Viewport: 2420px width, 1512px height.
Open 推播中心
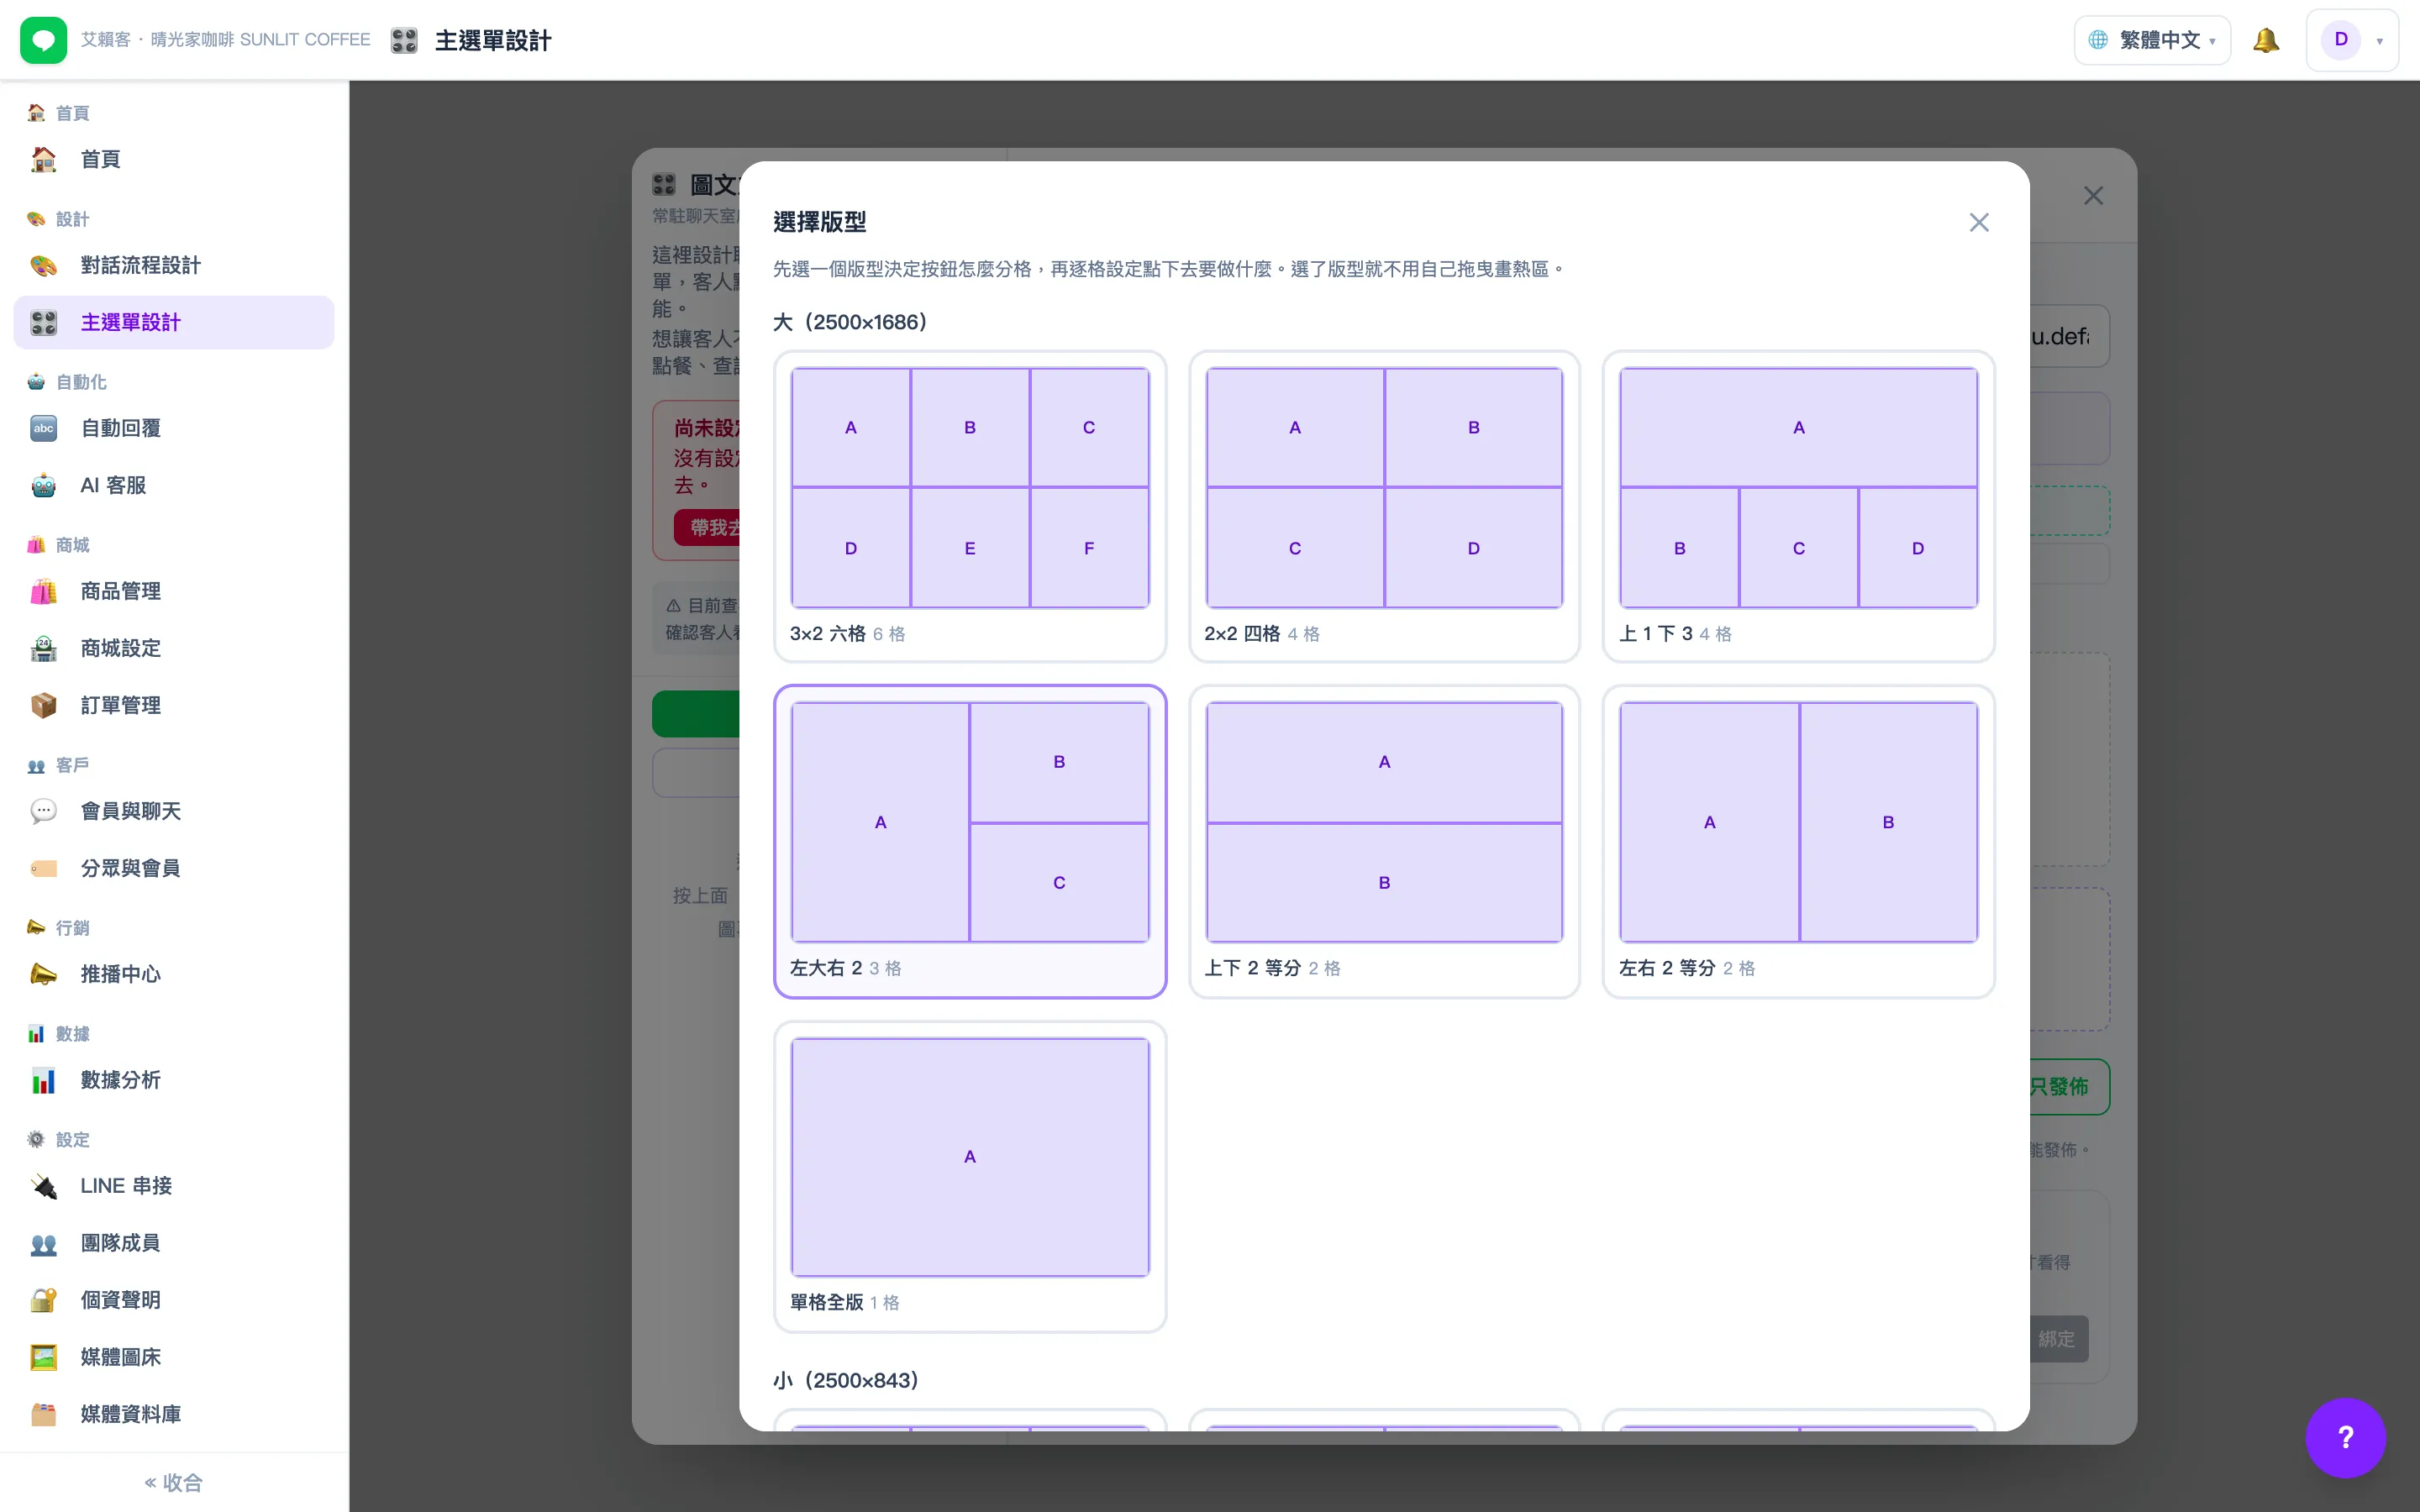point(174,975)
